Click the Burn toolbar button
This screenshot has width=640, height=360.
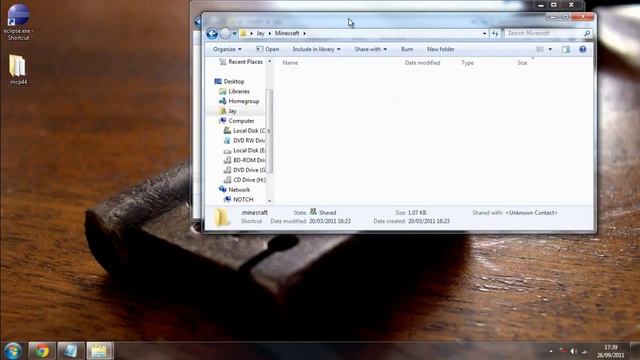click(x=407, y=49)
